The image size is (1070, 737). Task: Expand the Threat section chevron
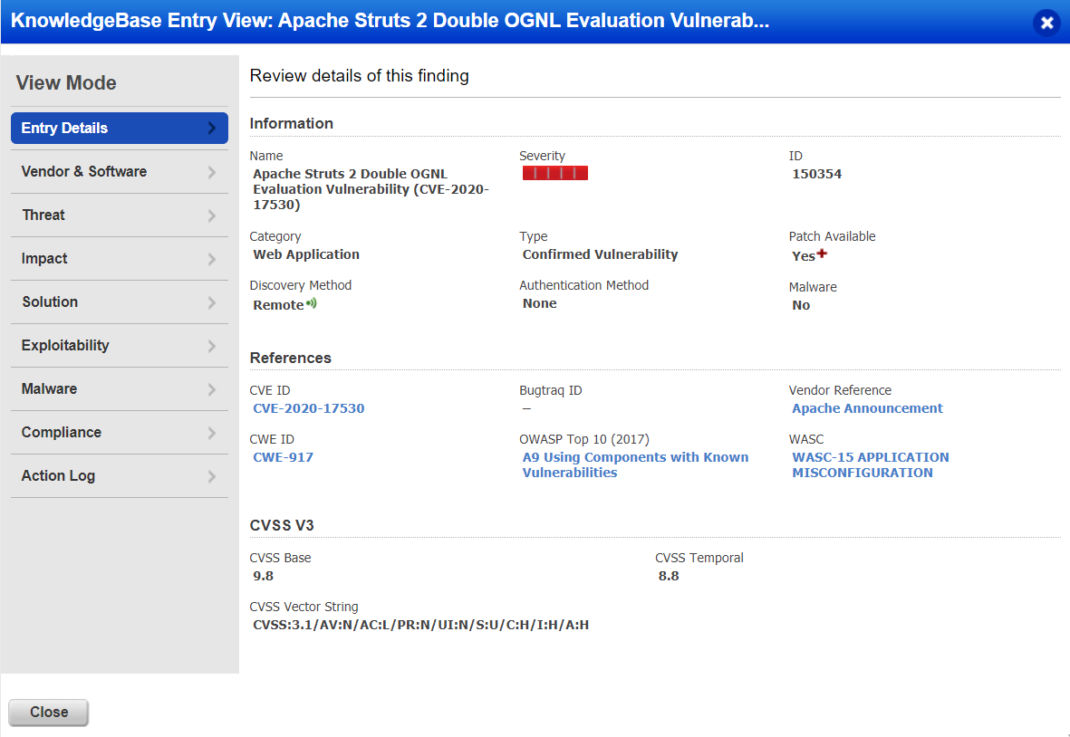[213, 214]
